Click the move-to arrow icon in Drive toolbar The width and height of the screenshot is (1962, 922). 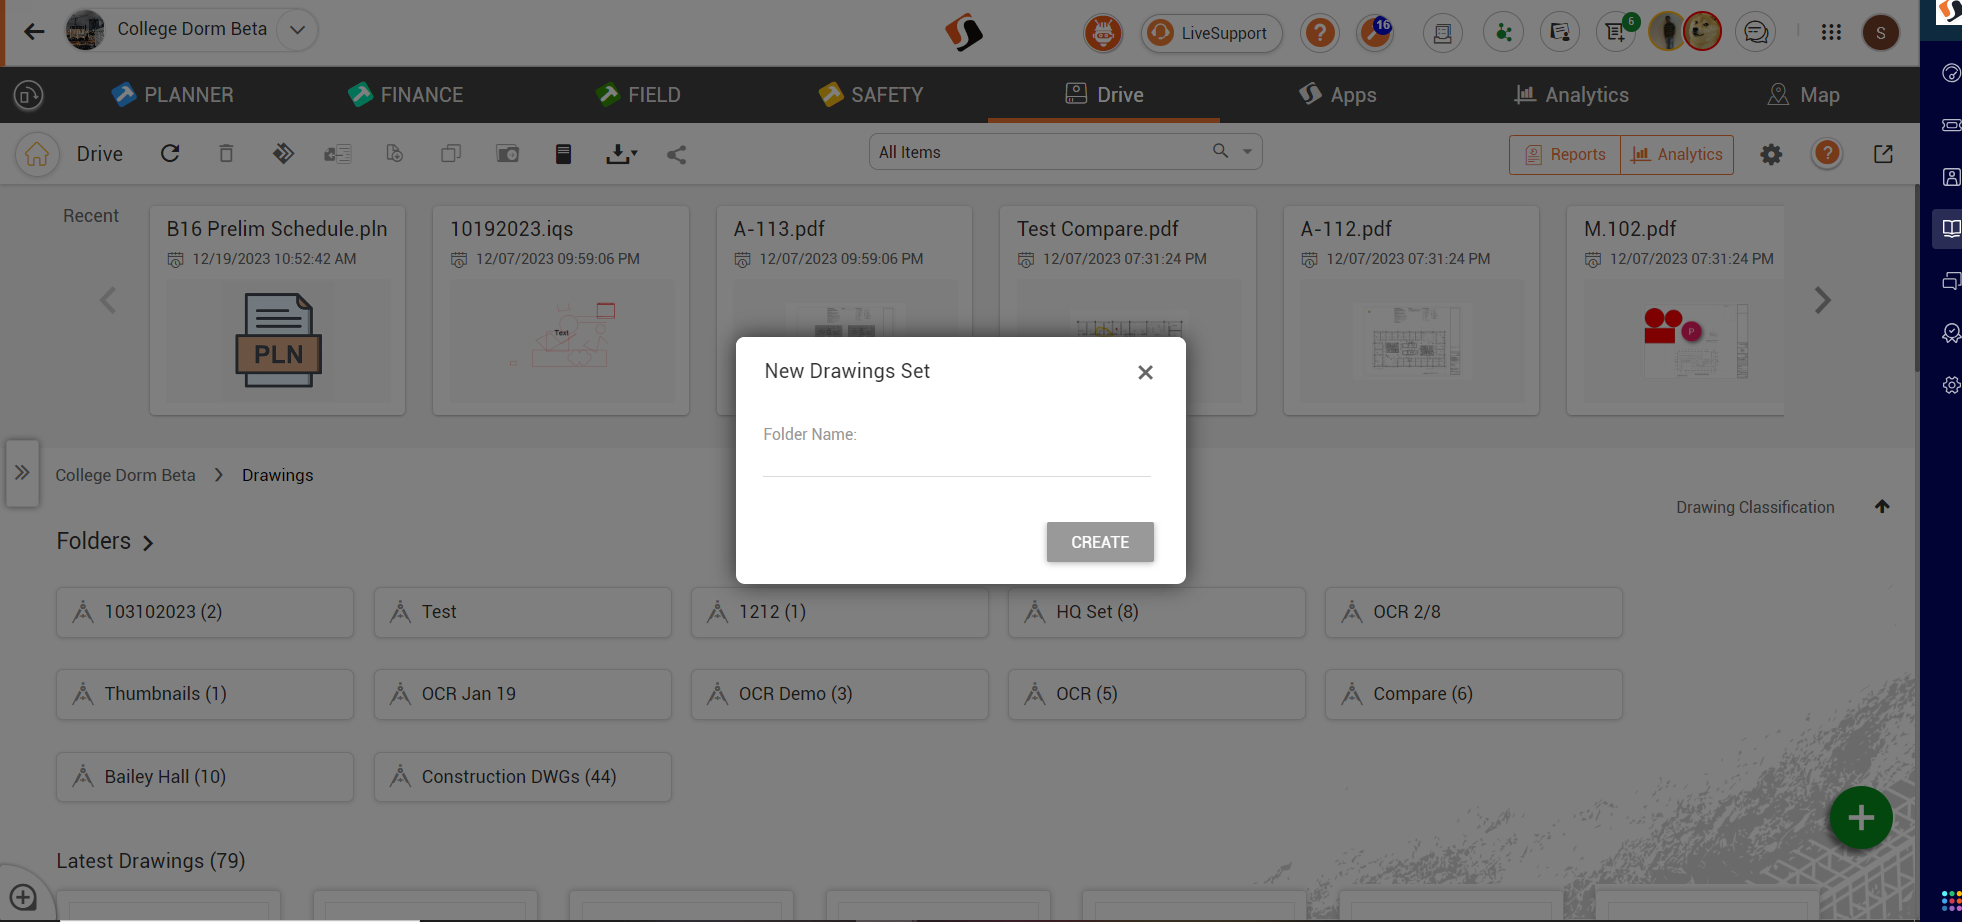click(x=283, y=153)
